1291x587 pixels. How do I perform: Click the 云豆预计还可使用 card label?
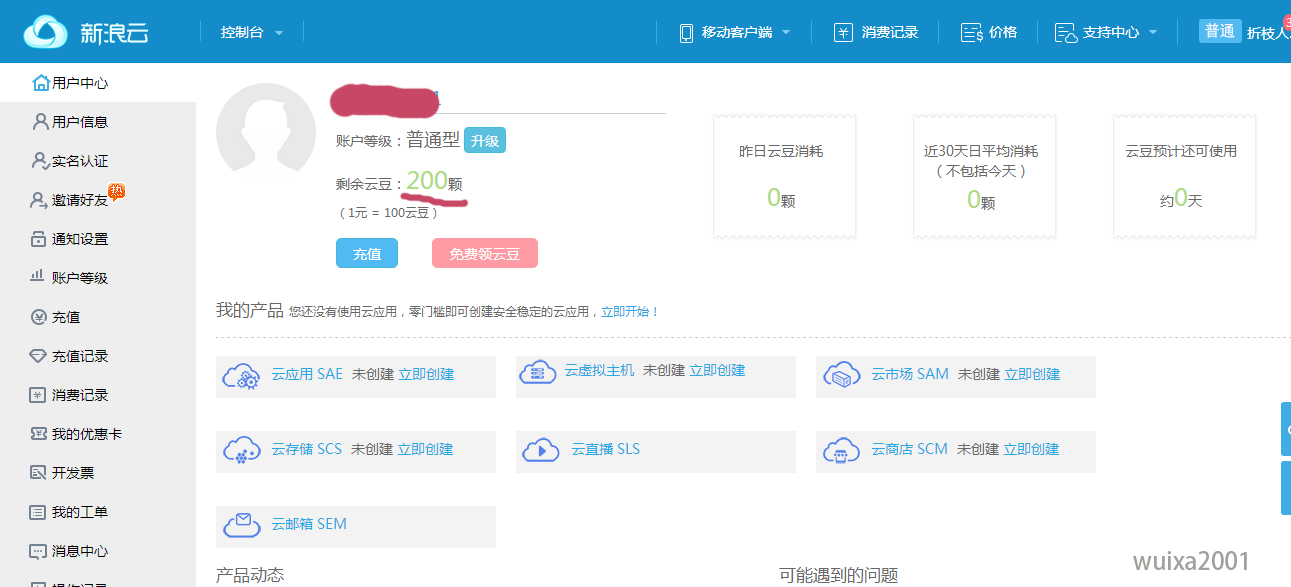1181,152
